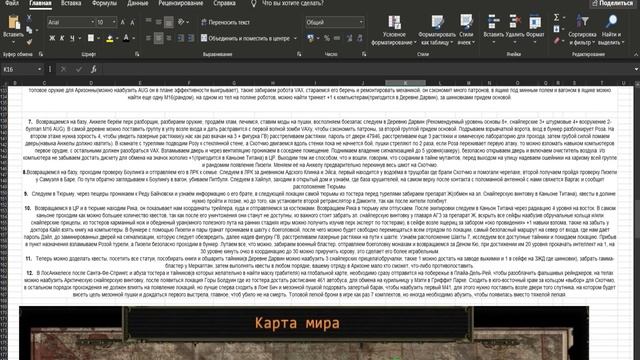
Task: Apply the yellow fill color
Action: point(109,39)
